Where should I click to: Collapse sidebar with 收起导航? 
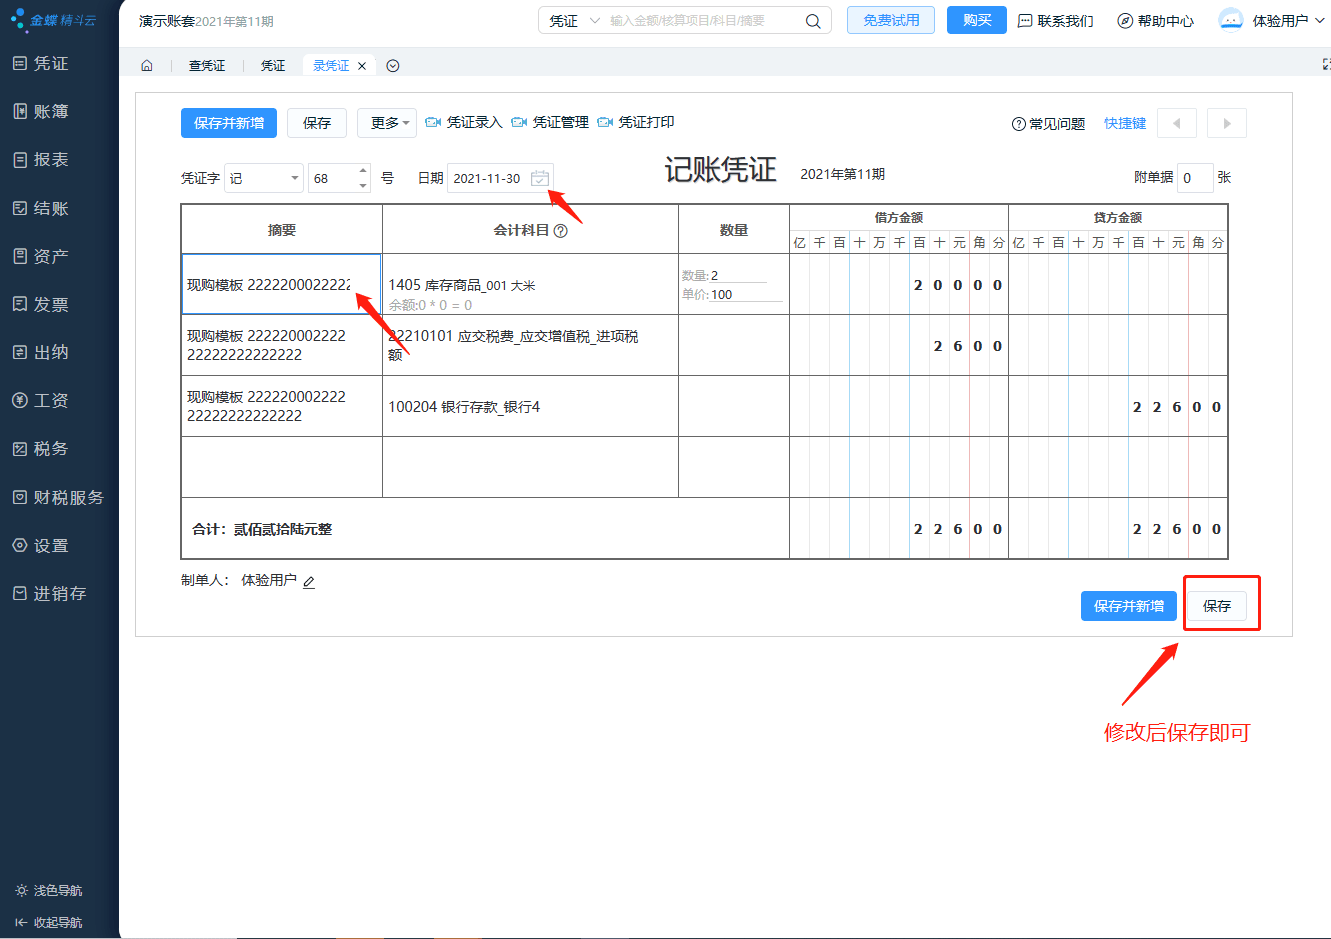tap(49, 922)
